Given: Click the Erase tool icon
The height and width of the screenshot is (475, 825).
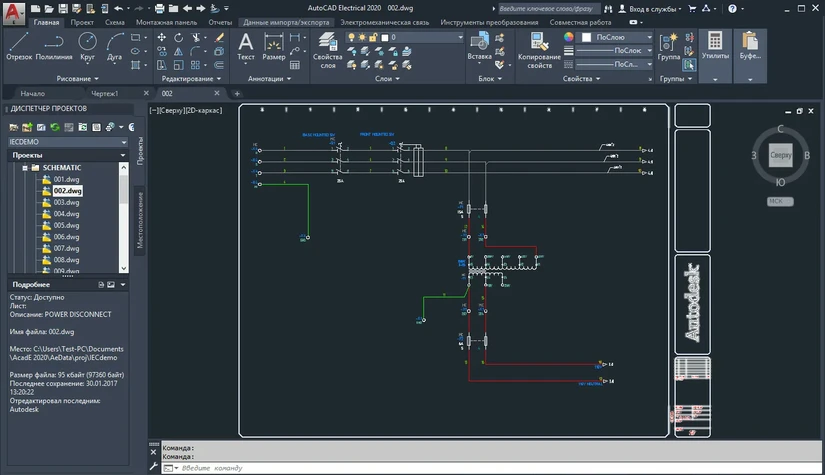Looking at the screenshot, I should click(219, 37).
